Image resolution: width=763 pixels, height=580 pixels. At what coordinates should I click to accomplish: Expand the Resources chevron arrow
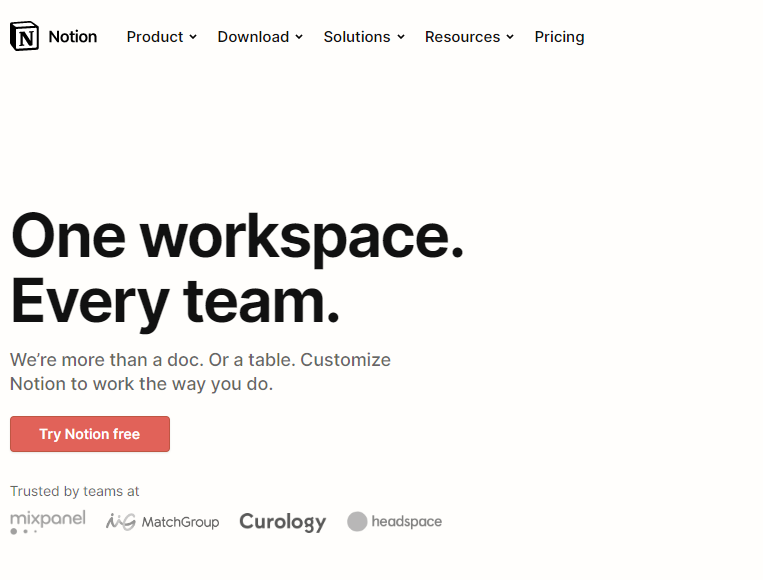pyautogui.click(x=510, y=37)
